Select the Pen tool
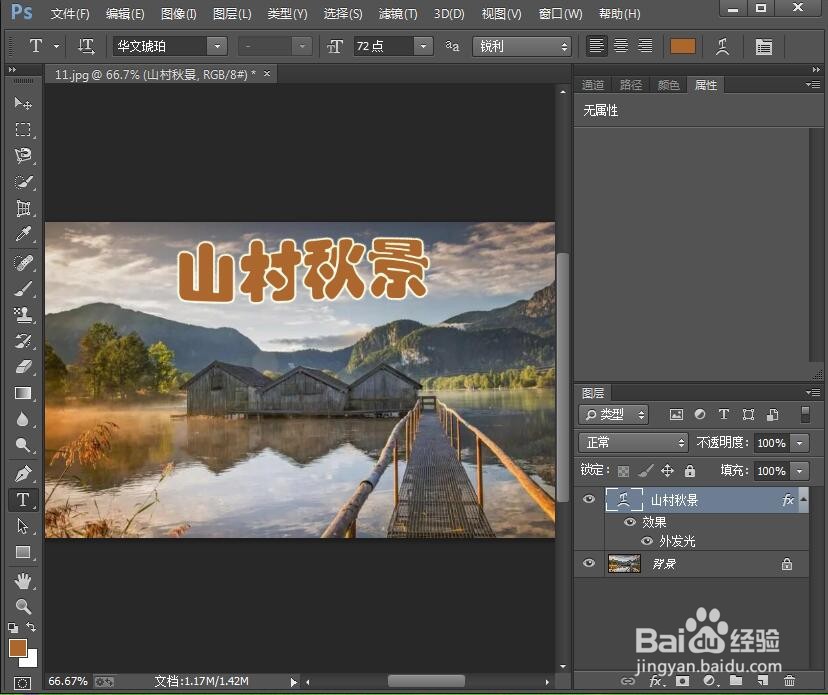828x695 pixels. coord(23,474)
